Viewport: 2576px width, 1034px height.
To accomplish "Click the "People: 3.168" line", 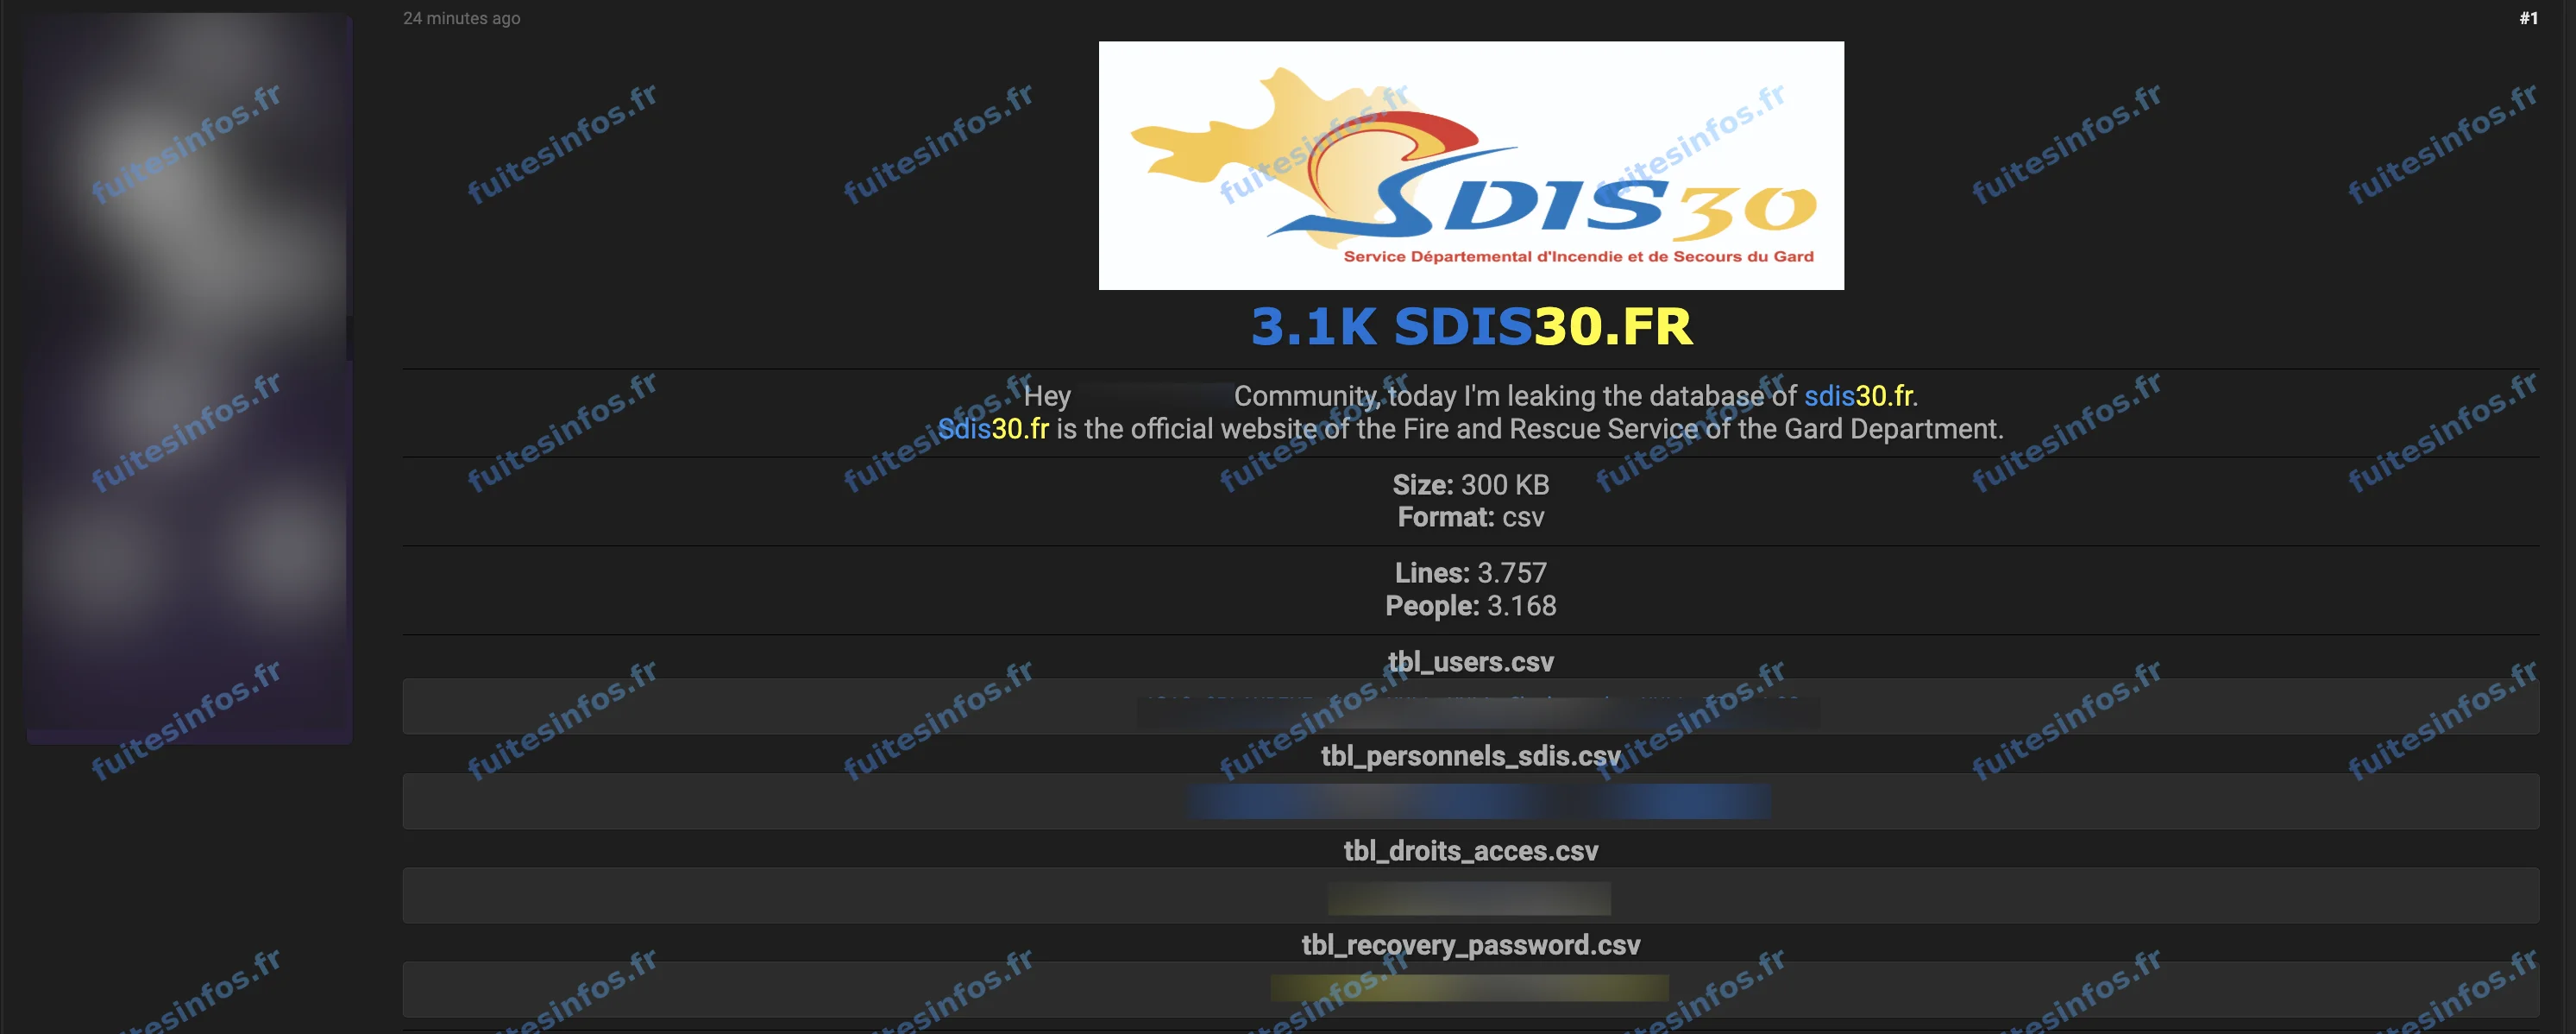I will [x=1471, y=606].
